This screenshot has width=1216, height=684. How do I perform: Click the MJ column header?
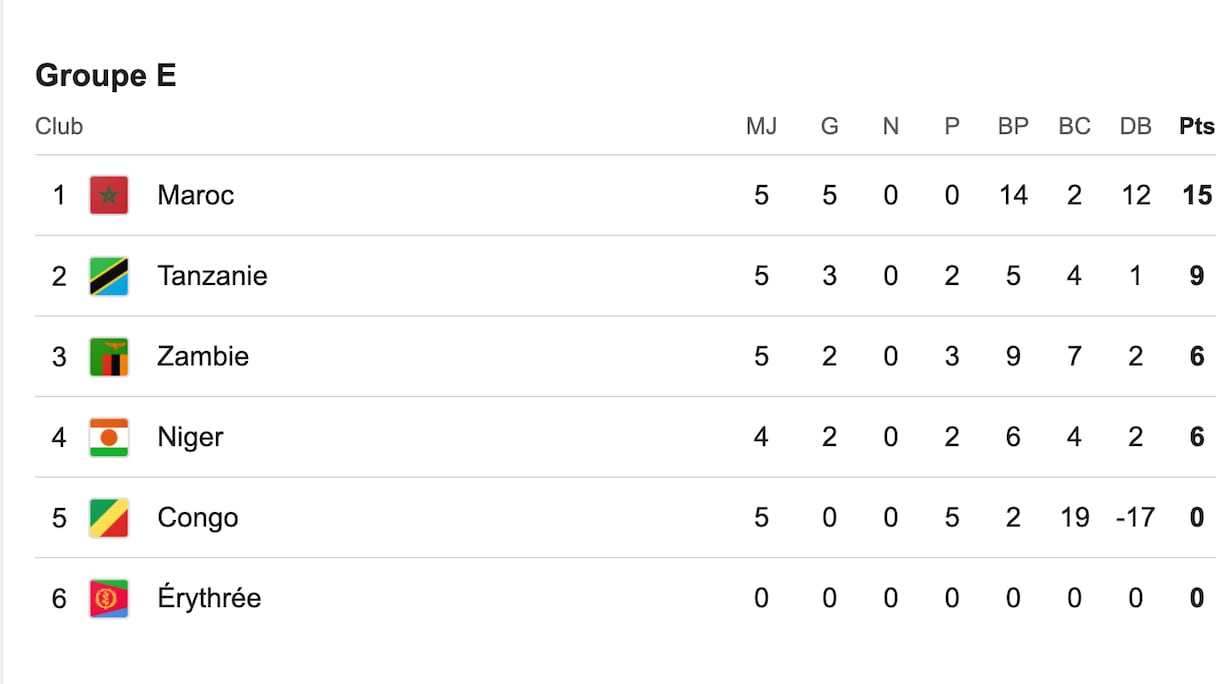coord(761,126)
